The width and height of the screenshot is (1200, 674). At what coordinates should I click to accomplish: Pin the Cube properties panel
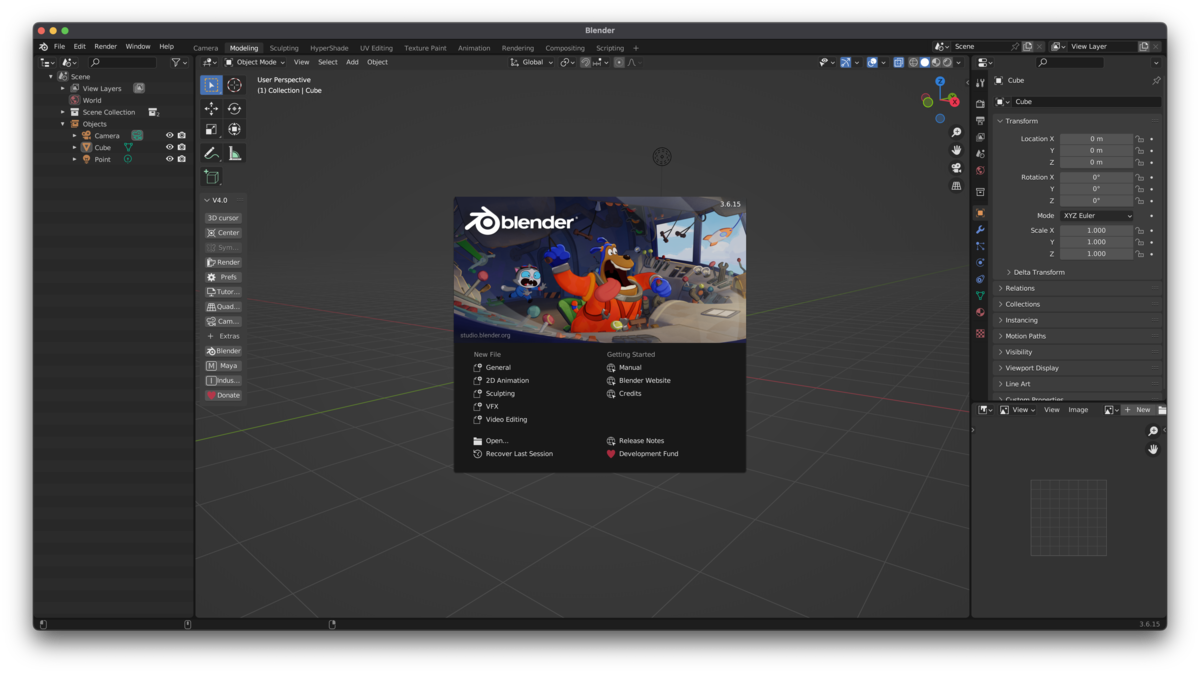[1156, 80]
